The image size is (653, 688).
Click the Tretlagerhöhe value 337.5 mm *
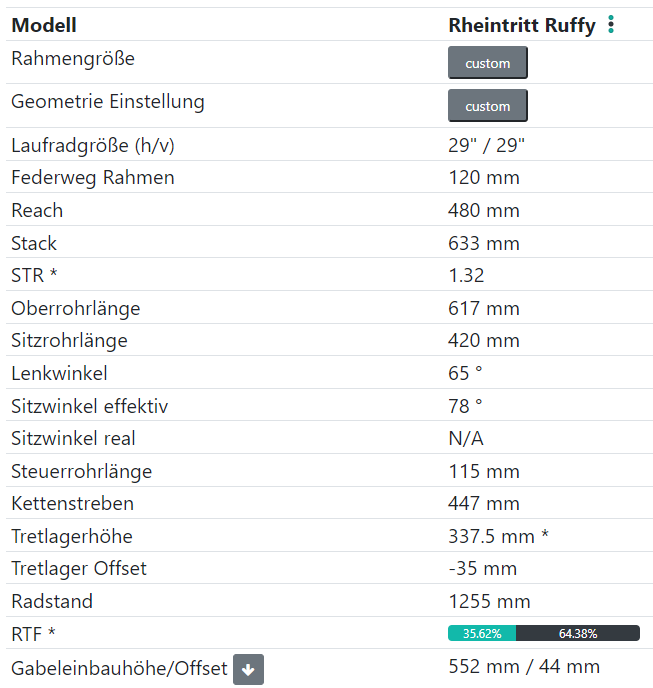[x=498, y=536]
